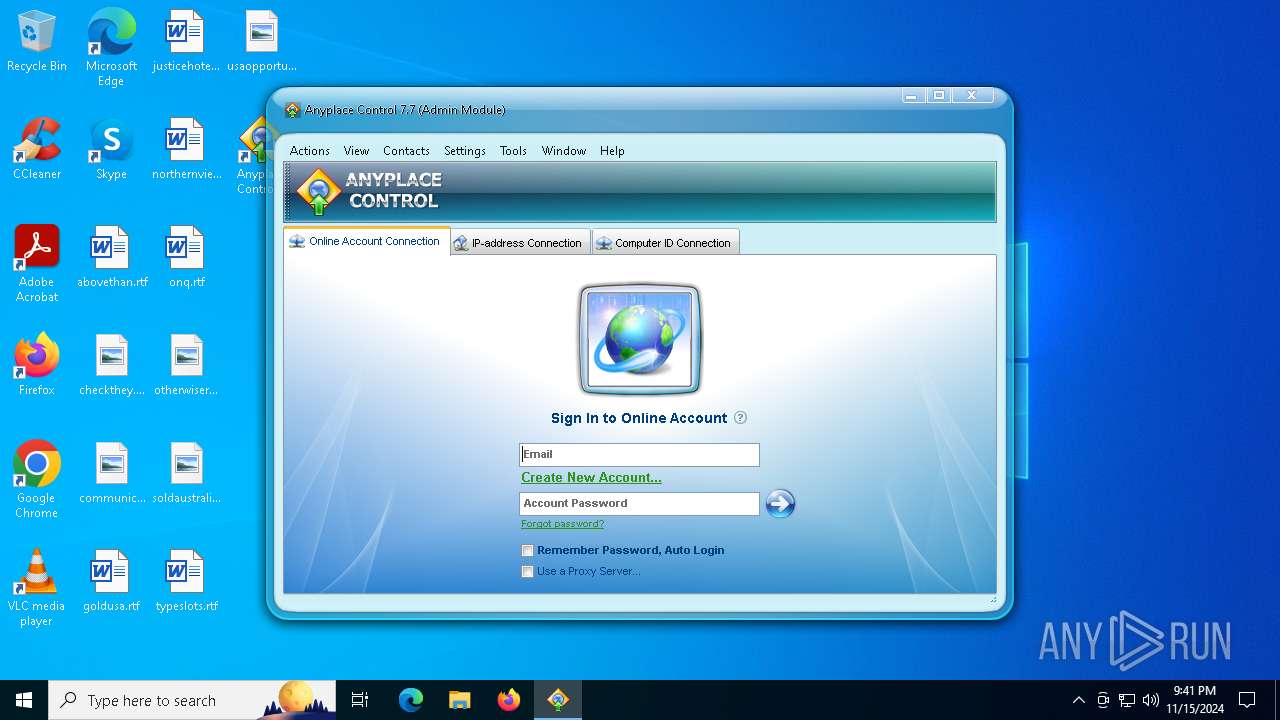
Task: Open Google Chrome desktop shortcut
Action: (37, 480)
